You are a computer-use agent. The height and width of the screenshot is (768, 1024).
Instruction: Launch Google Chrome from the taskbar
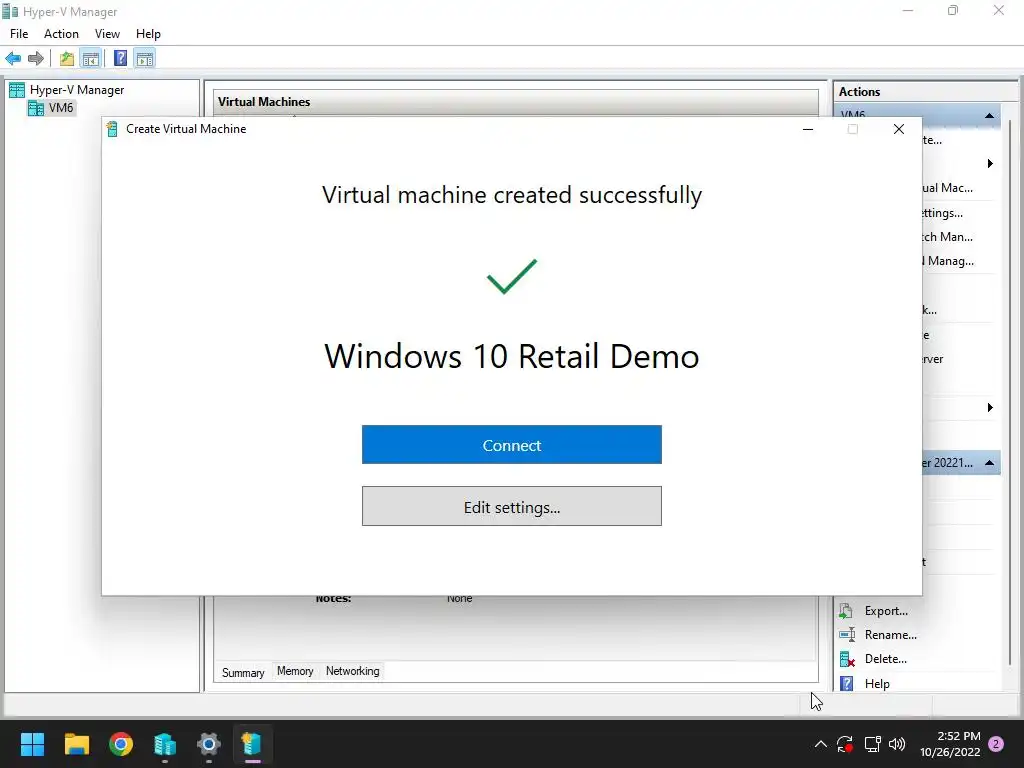[121, 744]
